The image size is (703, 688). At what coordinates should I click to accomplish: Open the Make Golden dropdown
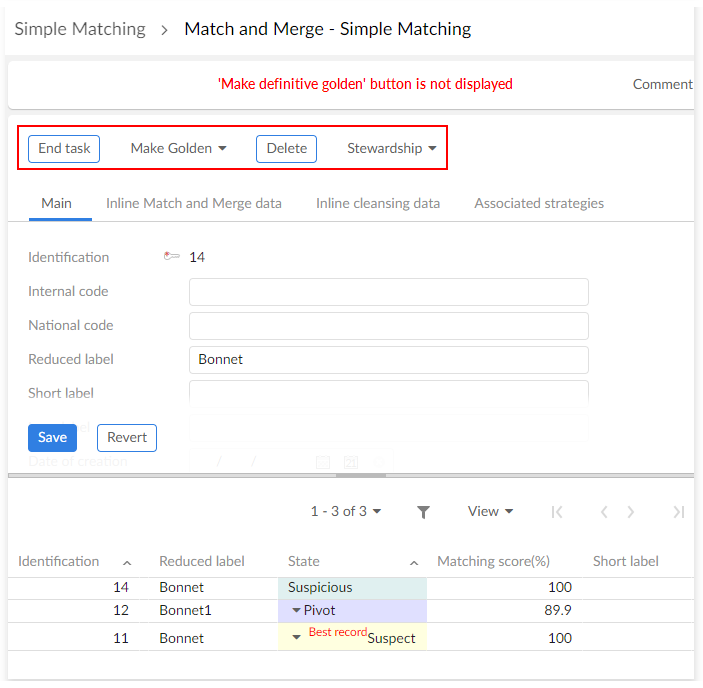(x=178, y=148)
